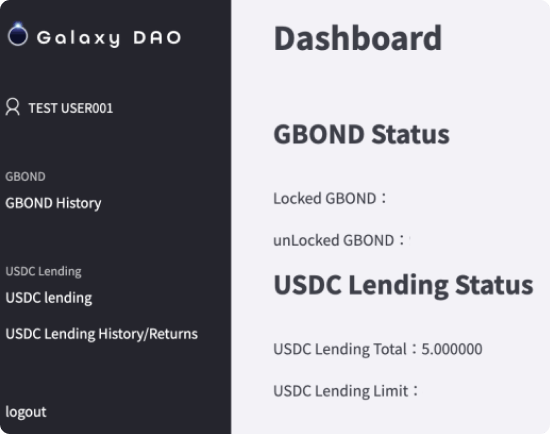This screenshot has width=550, height=434.
Task: Click the Galaxy DAO brand text
Action: click(x=109, y=38)
